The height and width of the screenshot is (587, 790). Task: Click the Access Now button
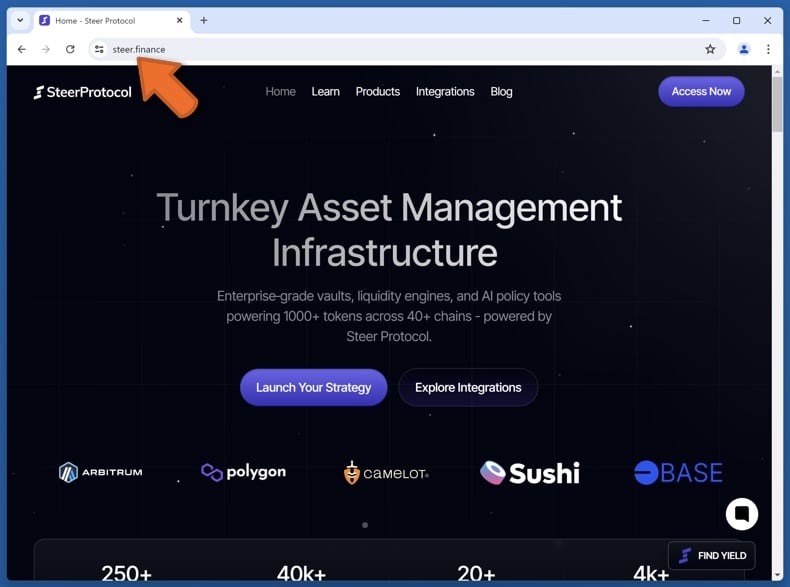click(701, 91)
